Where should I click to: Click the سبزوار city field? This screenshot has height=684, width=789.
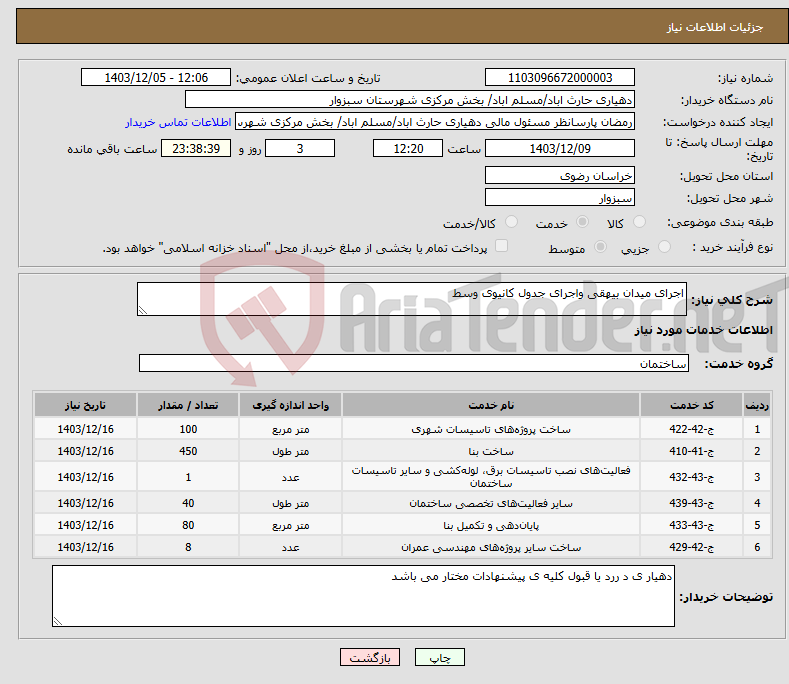point(560,197)
